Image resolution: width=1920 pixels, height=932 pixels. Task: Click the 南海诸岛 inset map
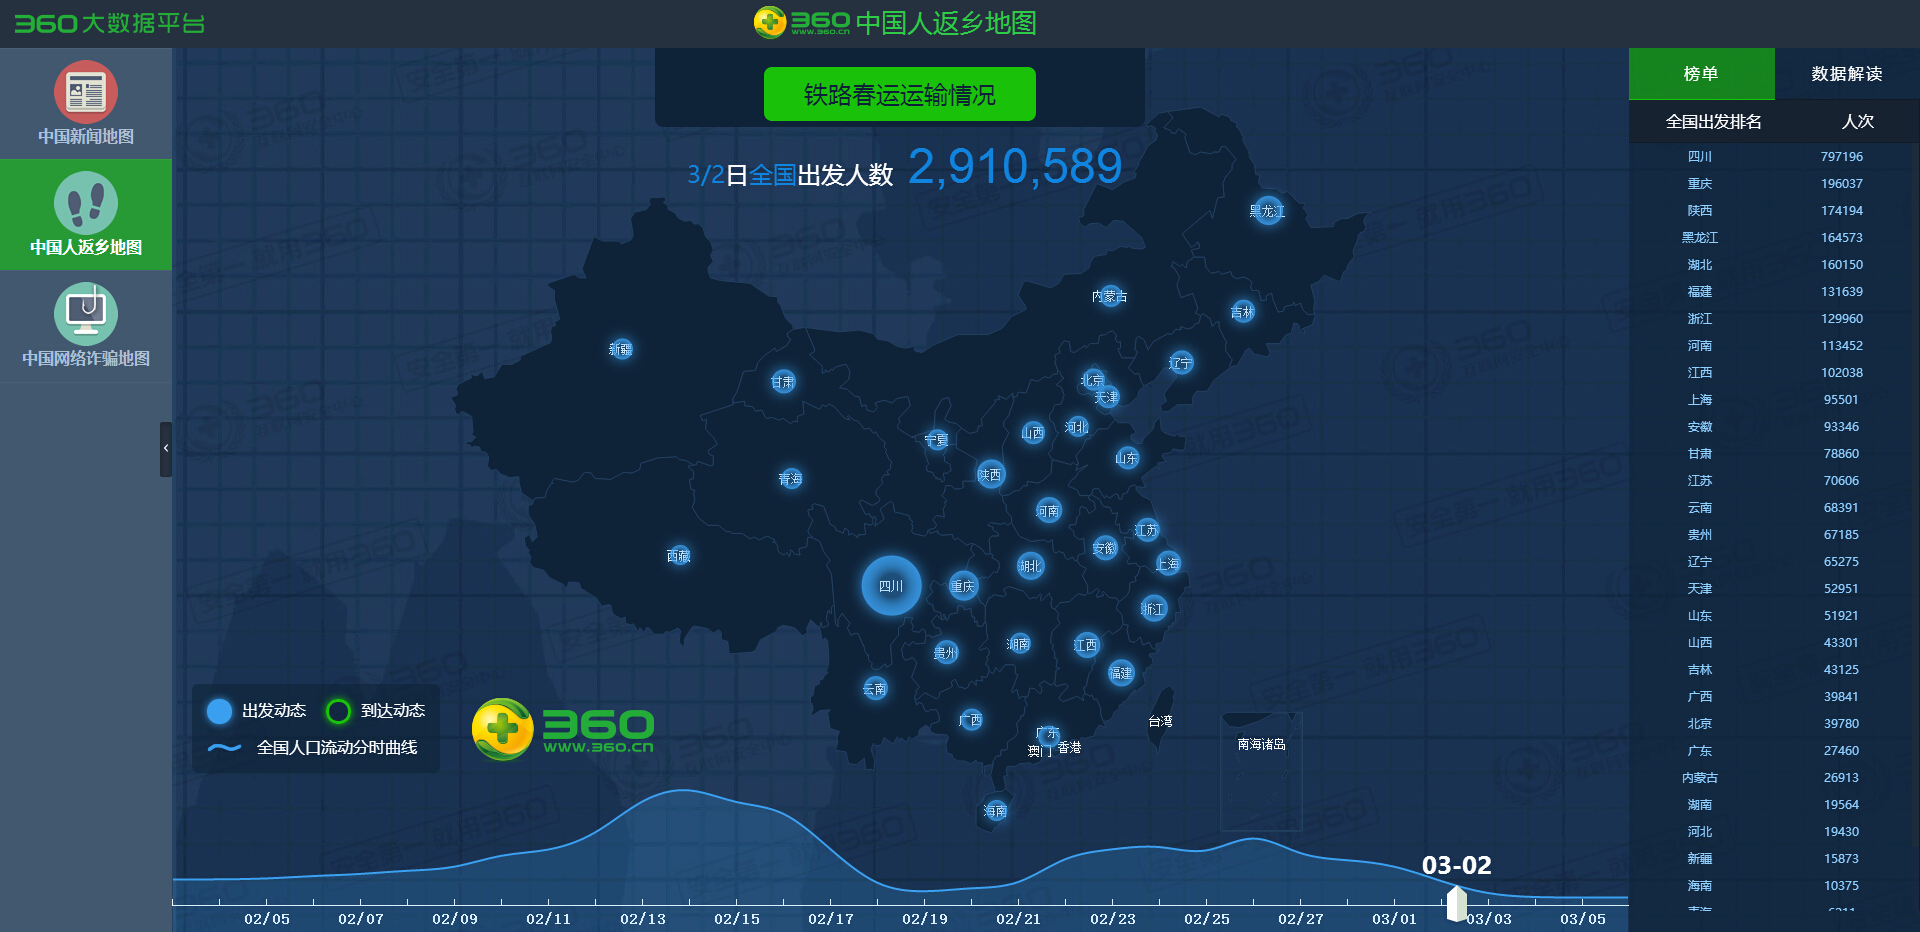tap(1261, 771)
